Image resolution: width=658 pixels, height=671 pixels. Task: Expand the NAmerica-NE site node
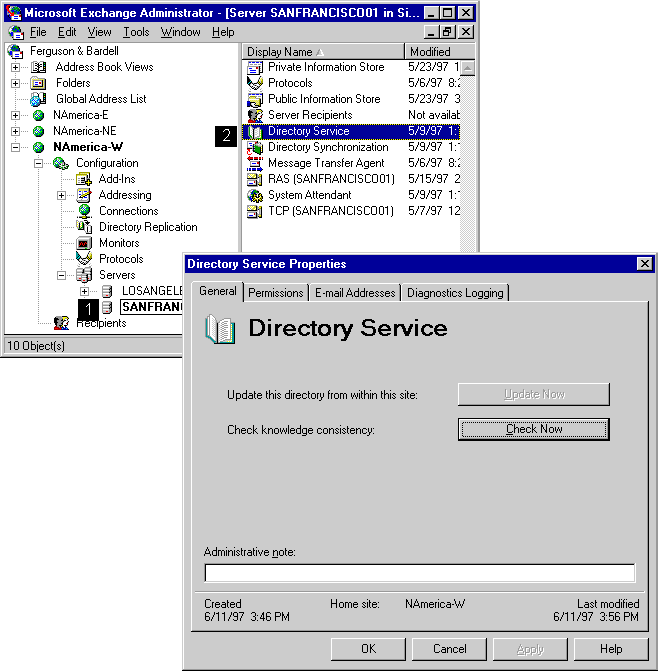tap(15, 131)
